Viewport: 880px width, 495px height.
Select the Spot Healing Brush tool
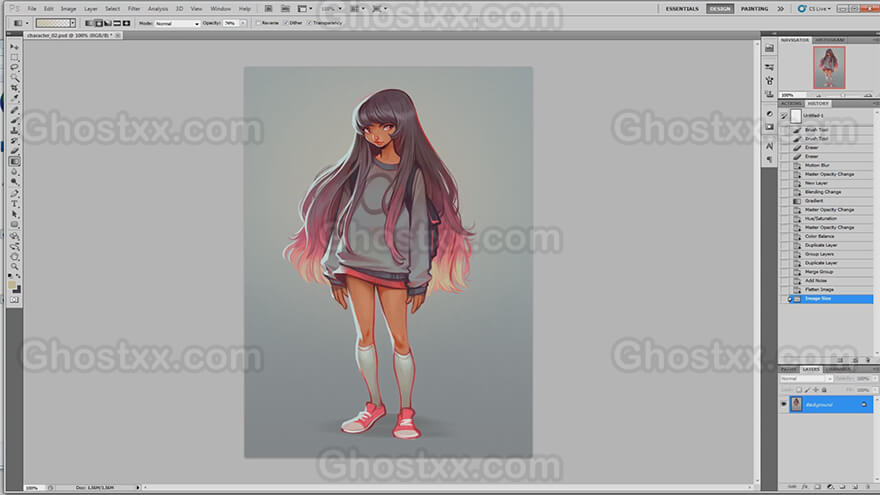click(x=14, y=110)
